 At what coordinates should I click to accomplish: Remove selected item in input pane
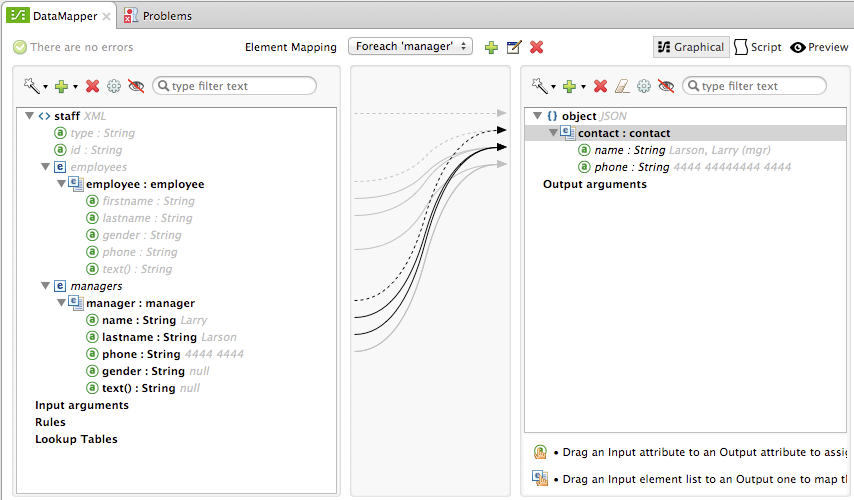pyautogui.click(x=93, y=86)
